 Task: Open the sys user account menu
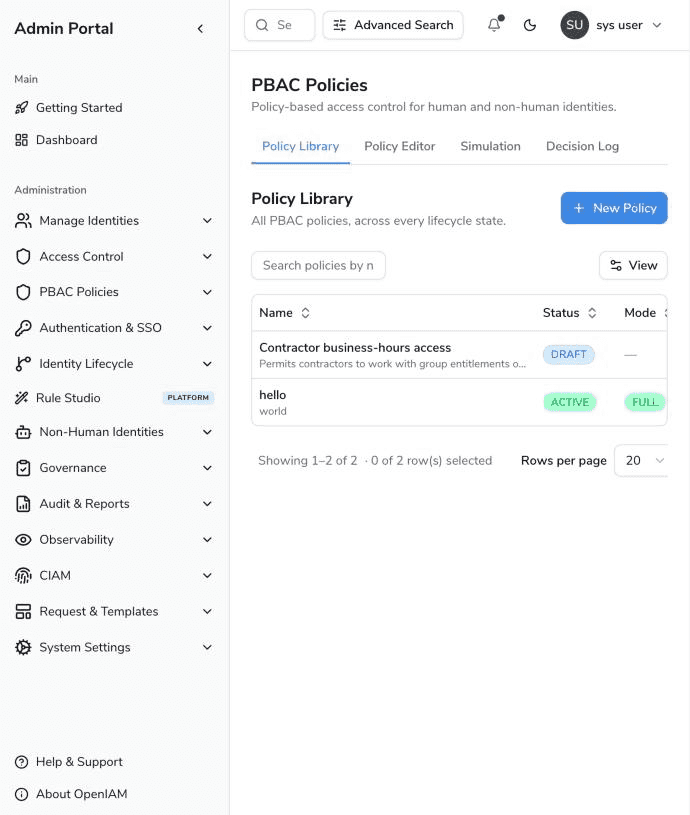pos(612,25)
